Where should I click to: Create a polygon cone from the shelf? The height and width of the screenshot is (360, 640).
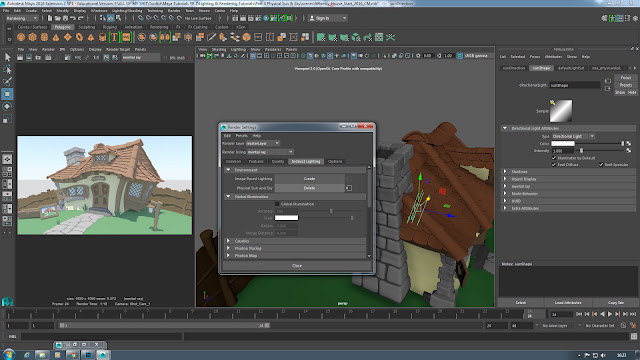point(56,38)
